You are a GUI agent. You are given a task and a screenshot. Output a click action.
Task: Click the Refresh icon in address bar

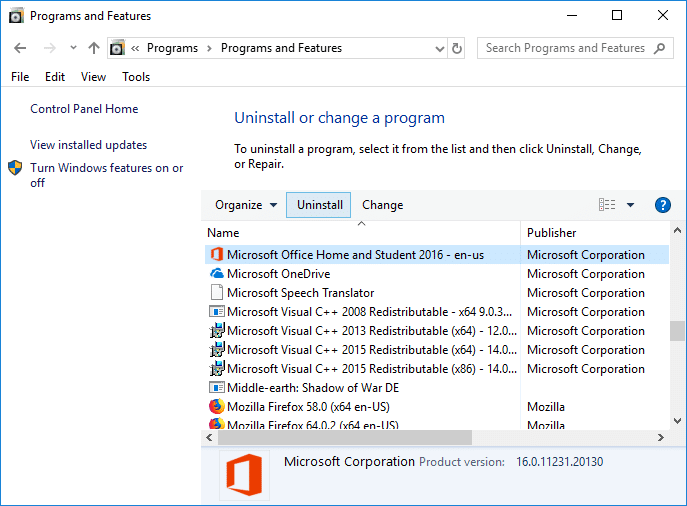458,48
